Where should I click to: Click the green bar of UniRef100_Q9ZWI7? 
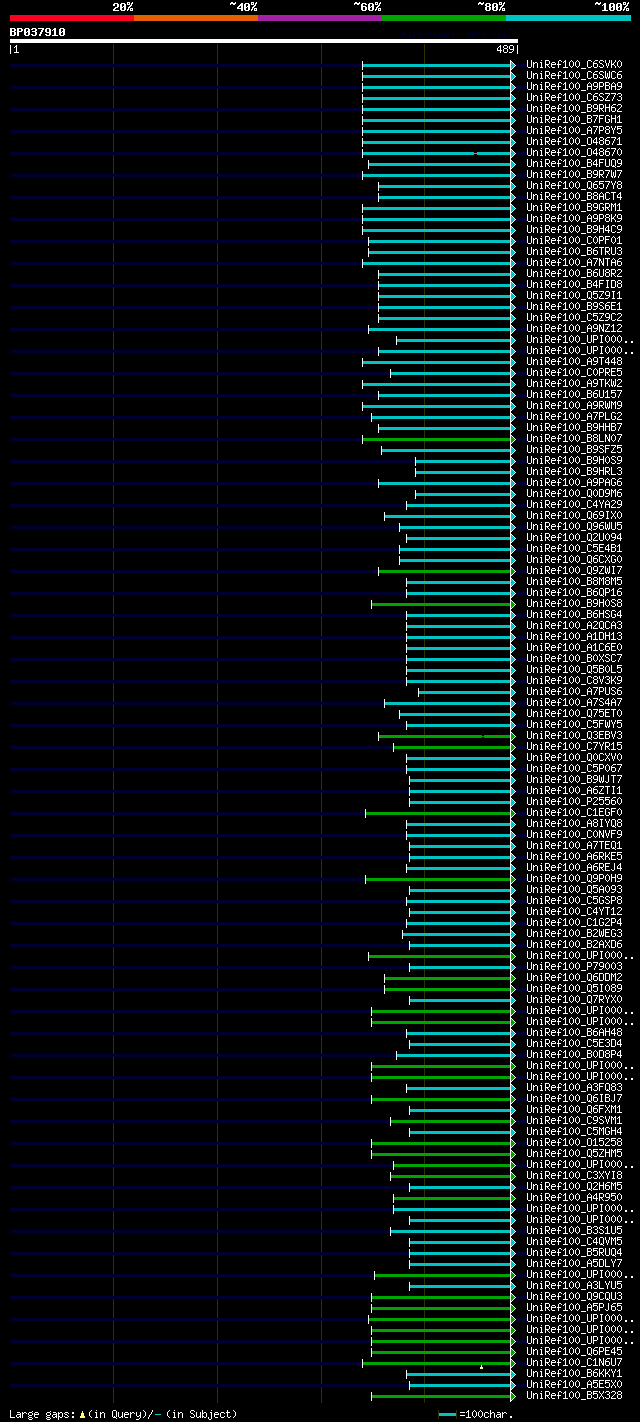[x=446, y=570]
